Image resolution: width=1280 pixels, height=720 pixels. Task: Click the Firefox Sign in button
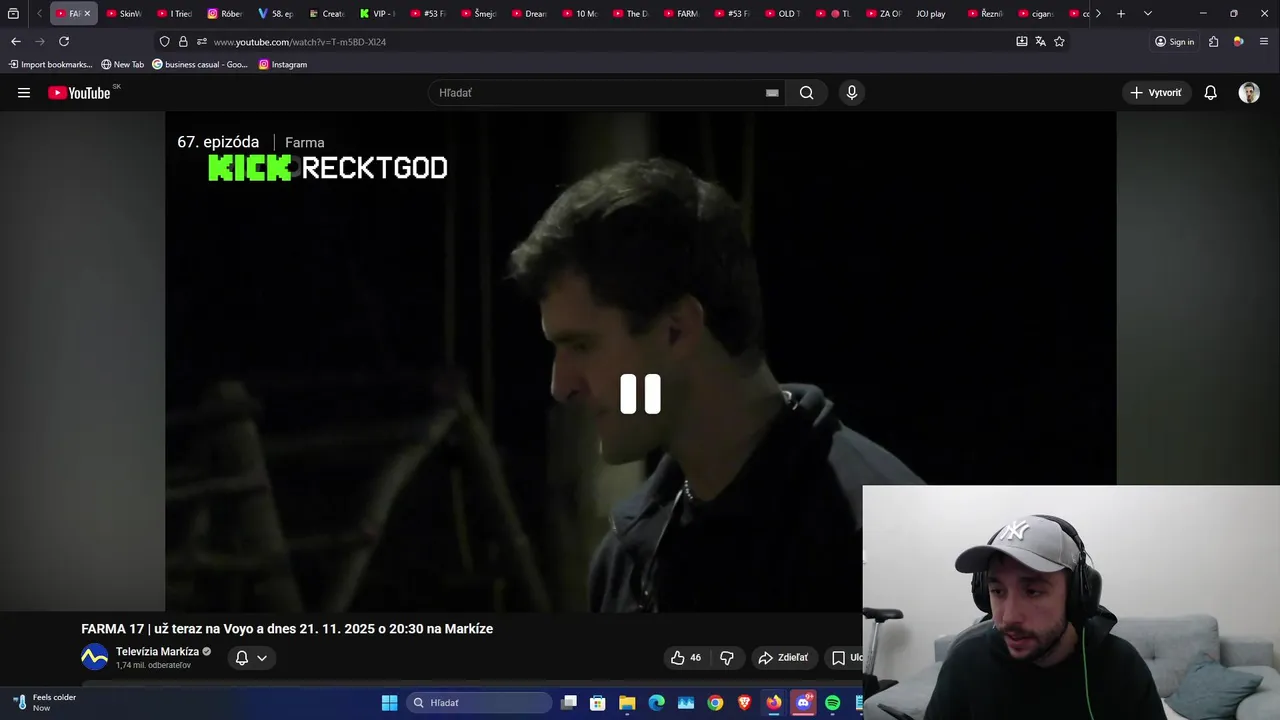coord(1174,42)
